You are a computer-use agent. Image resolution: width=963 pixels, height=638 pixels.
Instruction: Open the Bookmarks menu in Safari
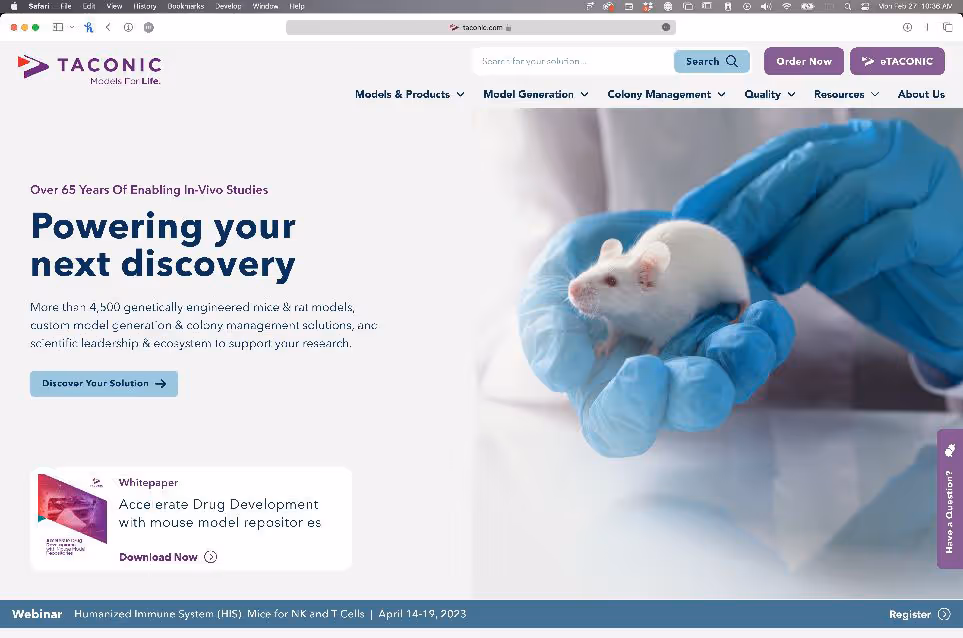185,6
